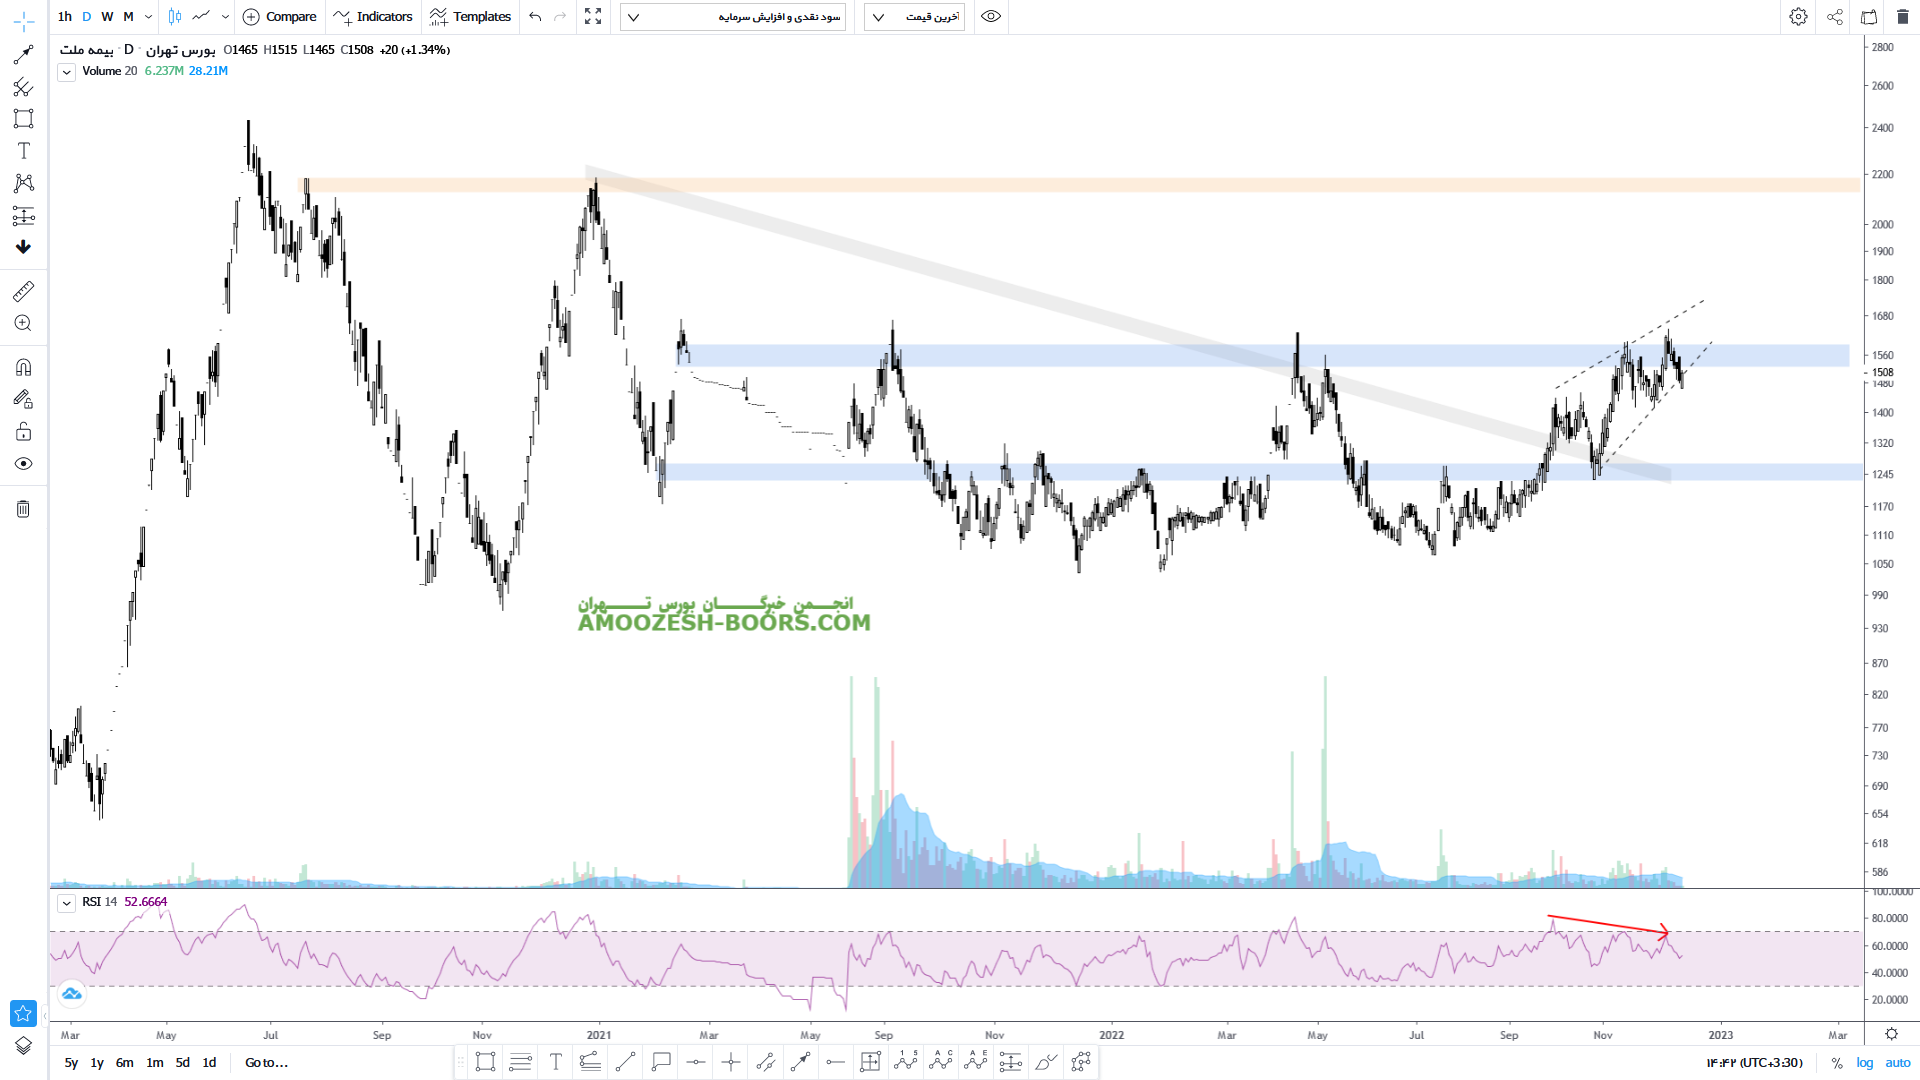Screen dimensions: 1920x1080
Task: Click the fullscreen mode icon
Action: pos(593,17)
